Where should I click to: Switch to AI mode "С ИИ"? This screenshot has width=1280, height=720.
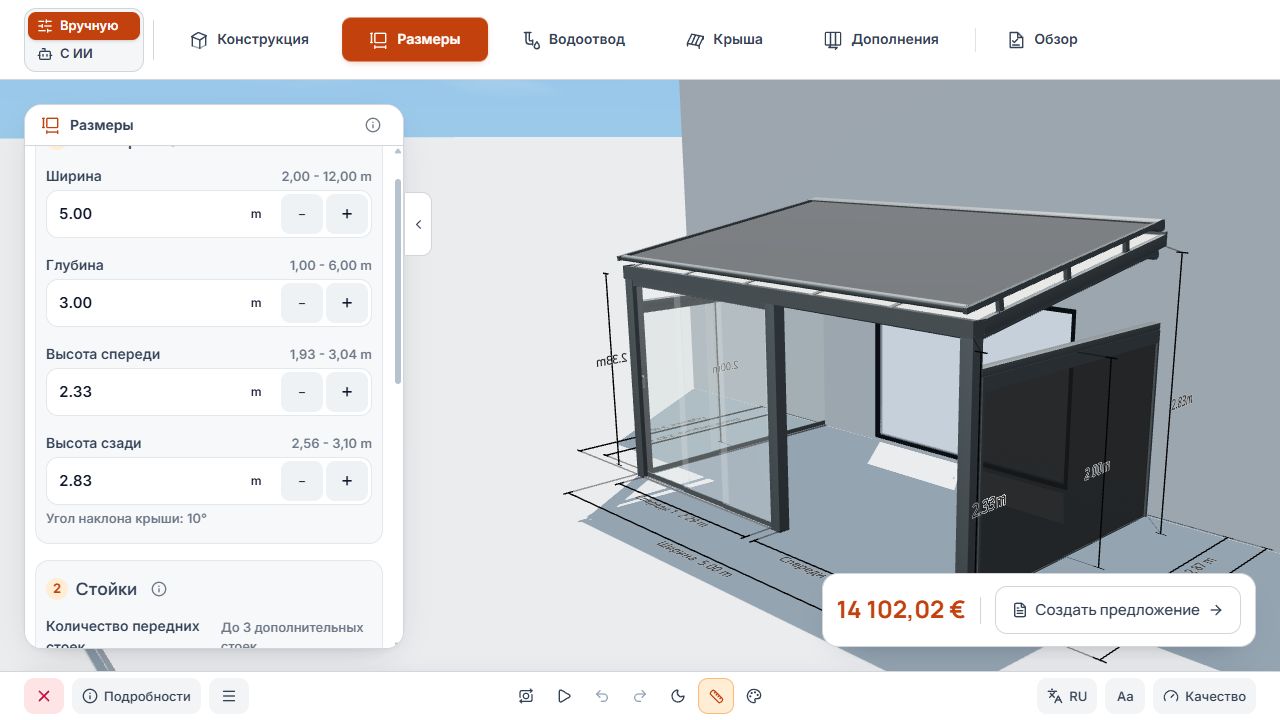pos(84,54)
